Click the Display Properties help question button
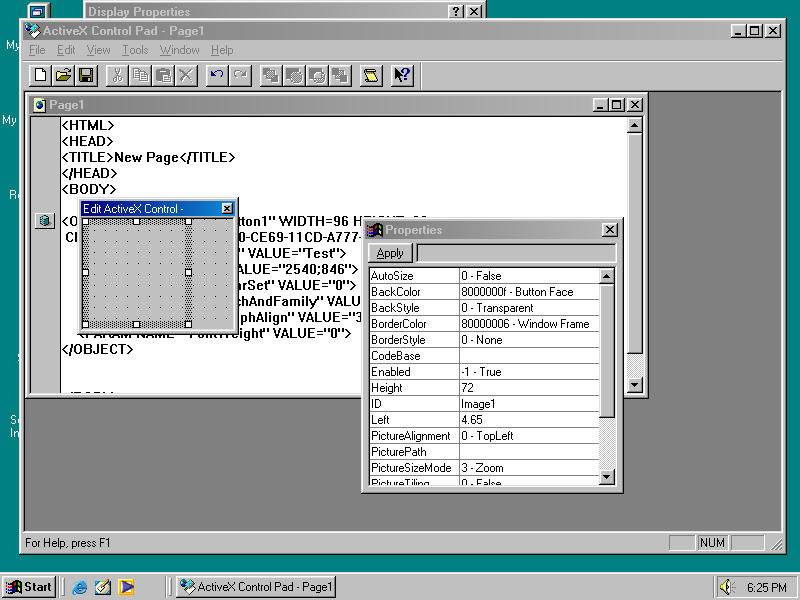The height and width of the screenshot is (600, 800). [456, 11]
